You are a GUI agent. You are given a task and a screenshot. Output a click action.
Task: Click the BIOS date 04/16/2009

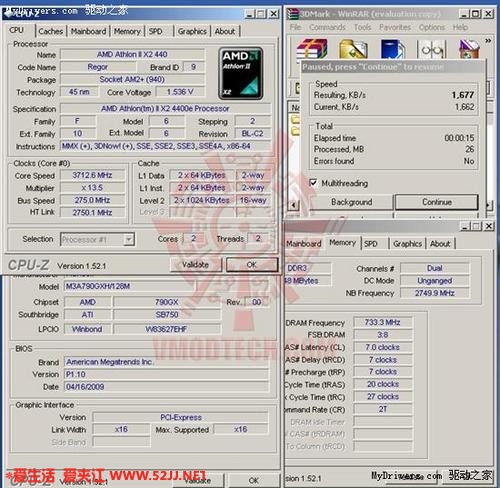pyautogui.click(x=166, y=387)
